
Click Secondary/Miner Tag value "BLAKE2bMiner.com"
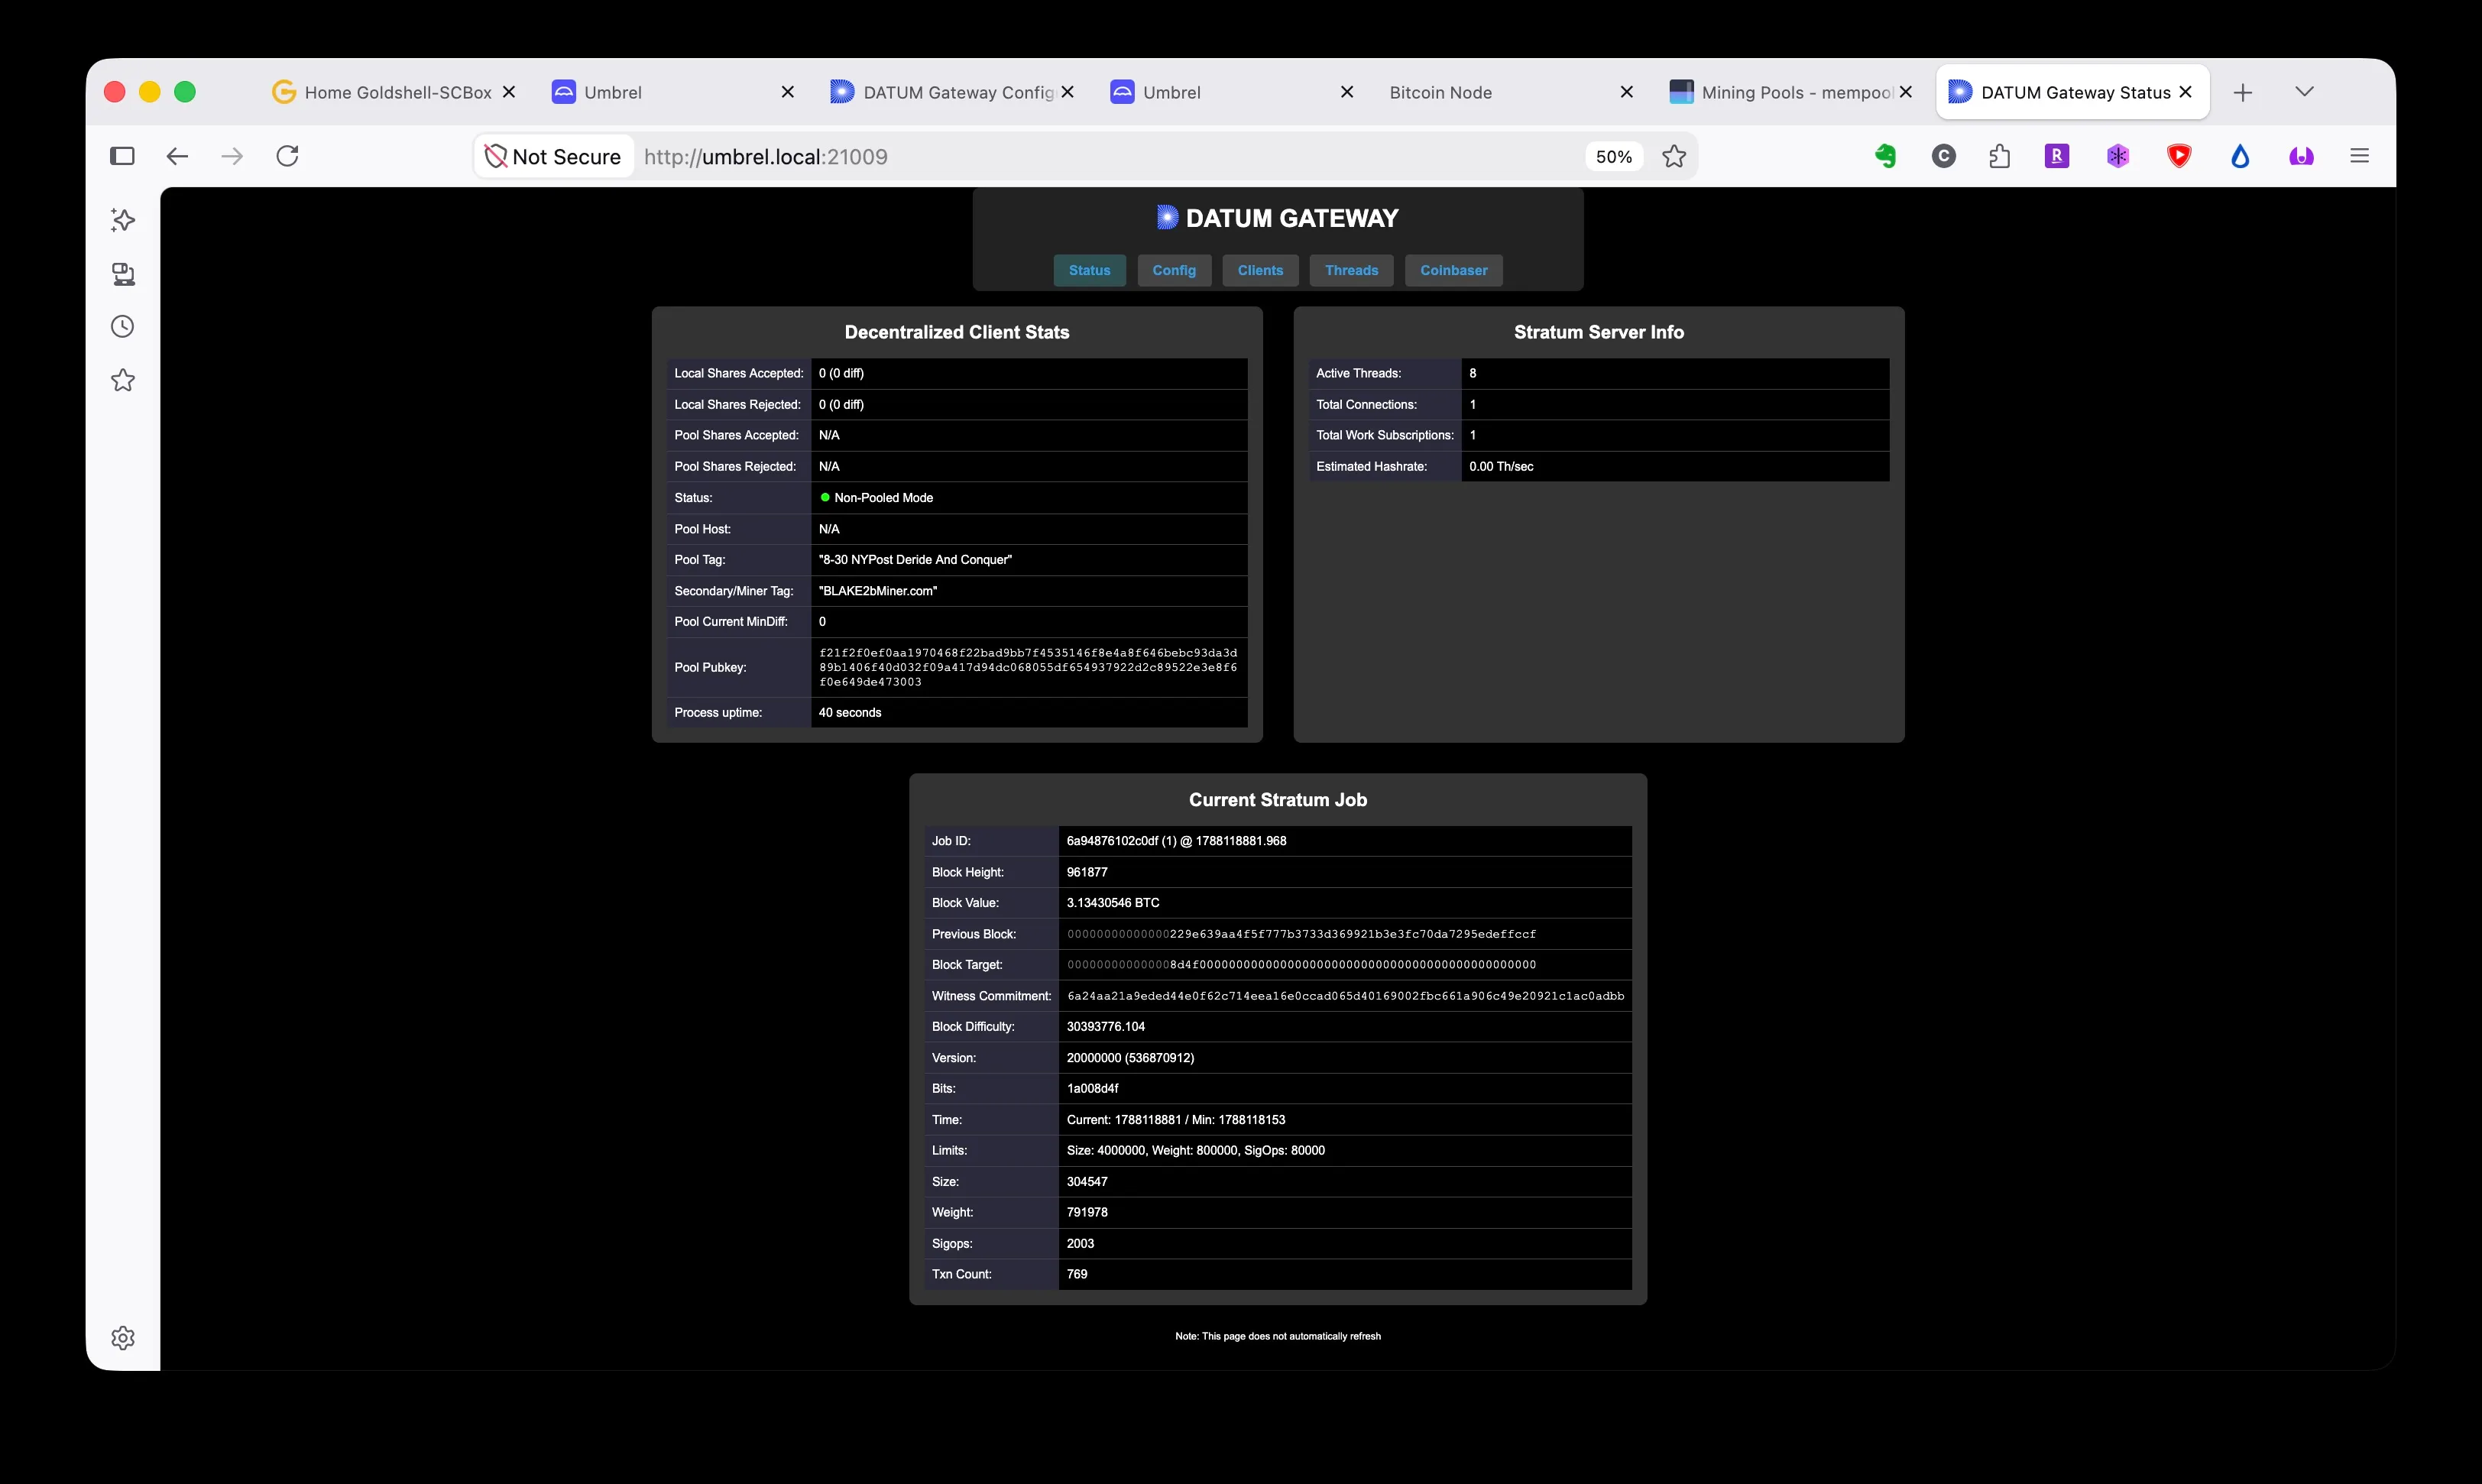point(878,591)
